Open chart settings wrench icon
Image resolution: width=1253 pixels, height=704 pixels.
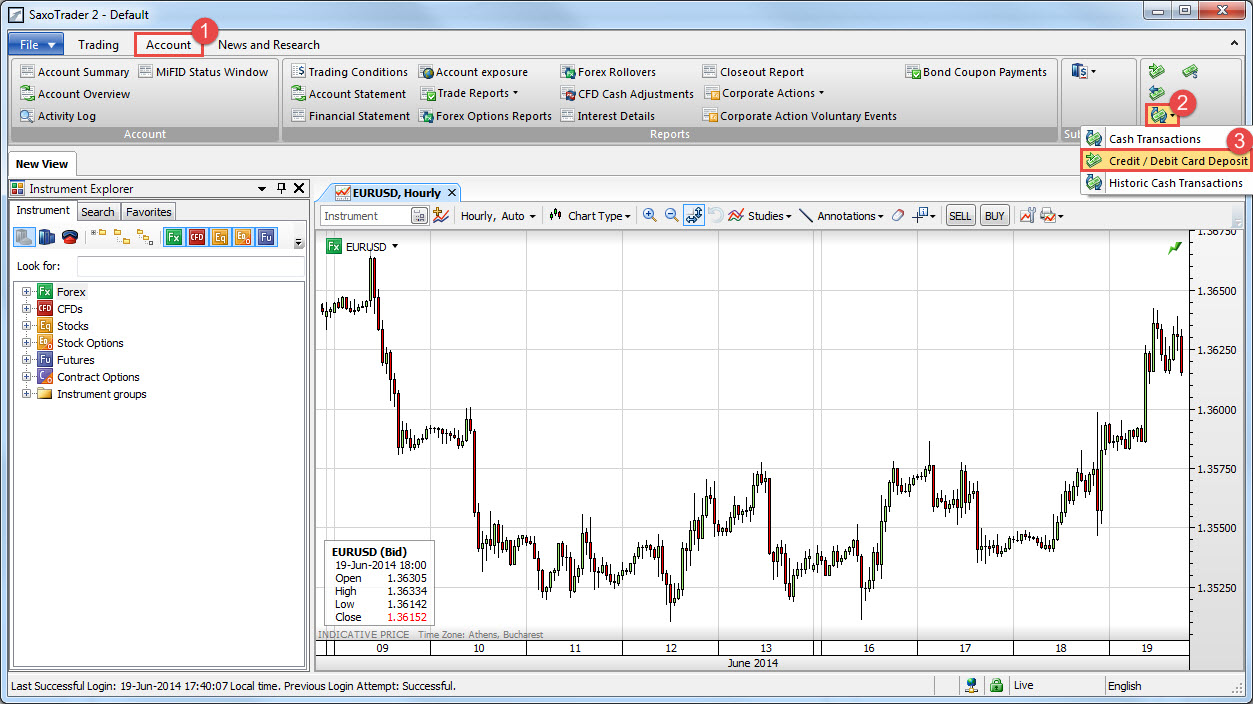(x=1027, y=215)
